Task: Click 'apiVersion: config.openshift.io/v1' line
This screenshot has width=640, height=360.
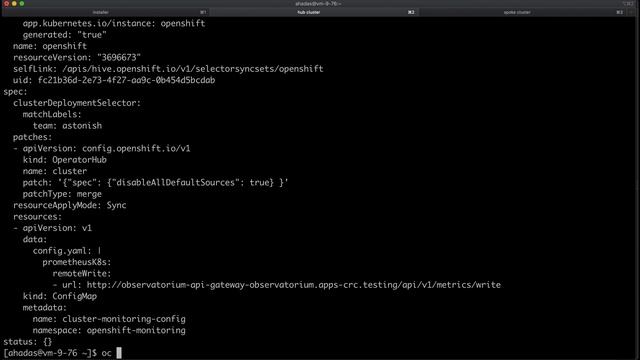Action: [x=106, y=148]
